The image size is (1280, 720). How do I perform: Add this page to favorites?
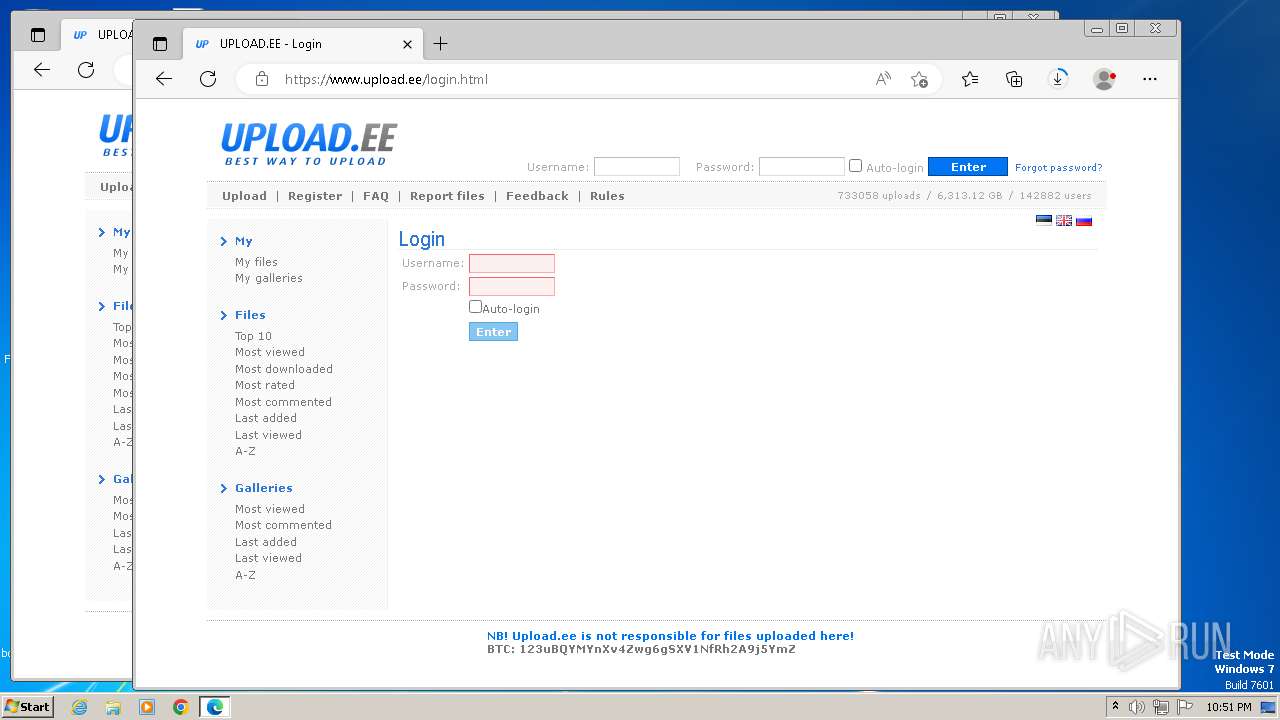tap(919, 79)
